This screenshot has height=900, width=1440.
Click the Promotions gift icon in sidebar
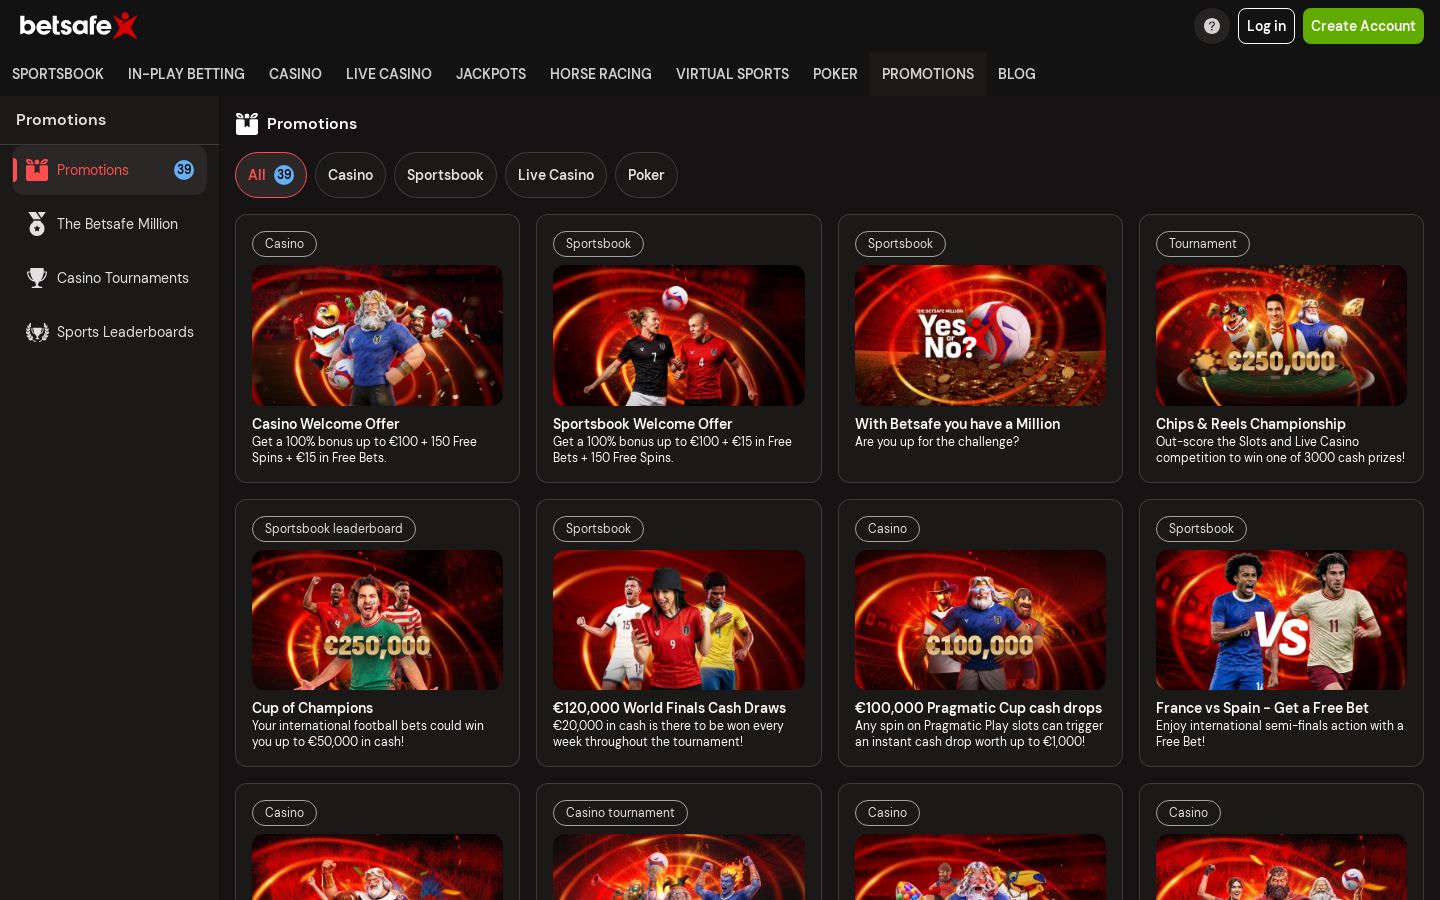[37, 170]
